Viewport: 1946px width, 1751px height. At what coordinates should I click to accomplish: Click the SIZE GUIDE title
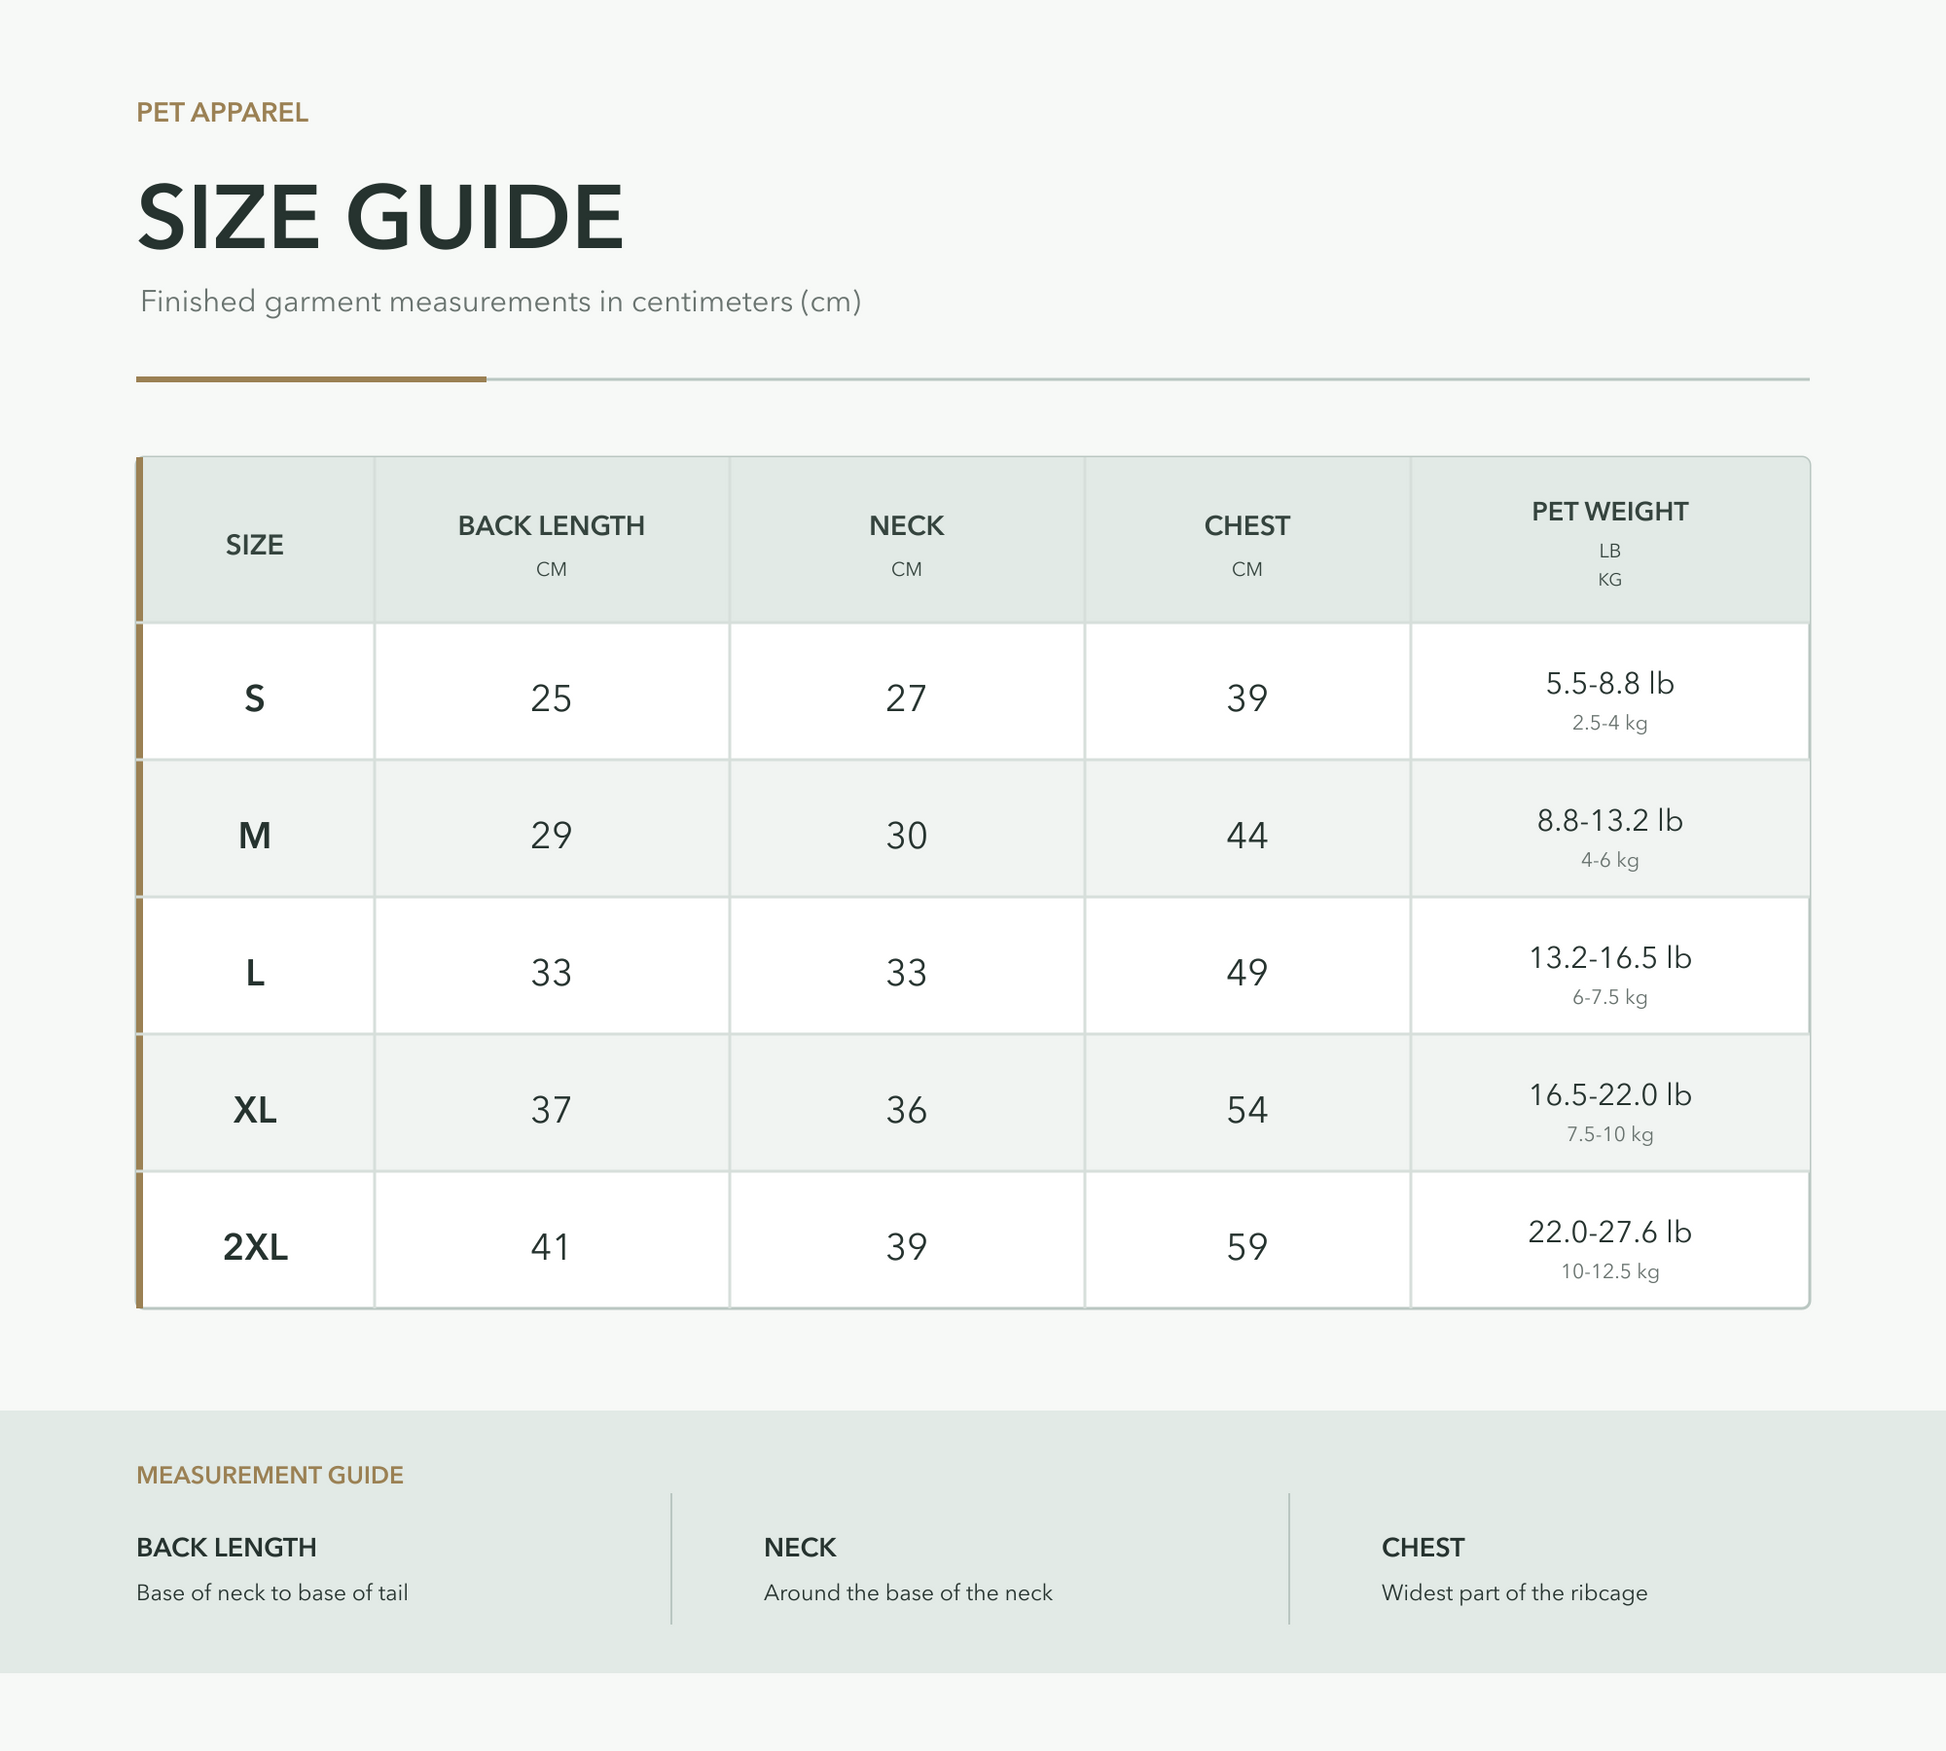pos(380,216)
